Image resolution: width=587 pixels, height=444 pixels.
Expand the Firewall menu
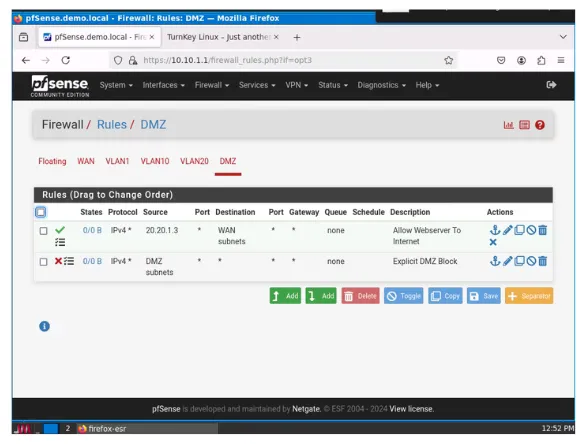212,85
